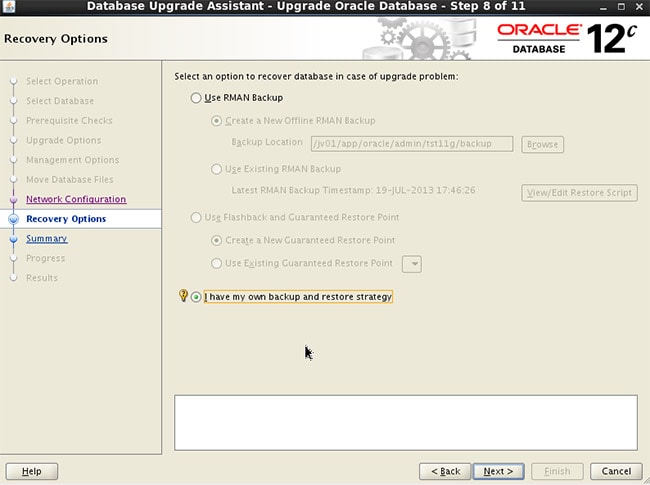Minimize the Database Upgrade Assistant window

(x=603, y=7)
